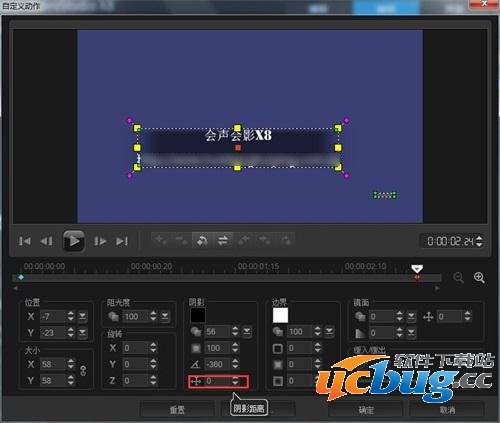Cancel the dialog with 取消
Viewport: 500px width, 423px height.
click(x=447, y=409)
